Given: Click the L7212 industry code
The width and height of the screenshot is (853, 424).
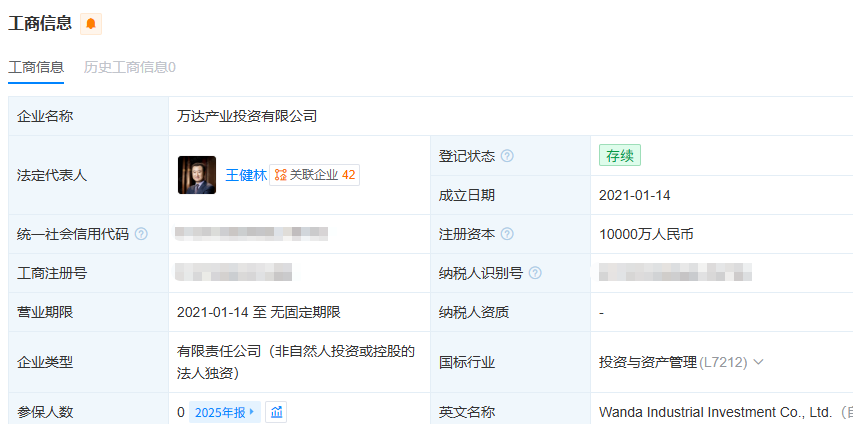Looking at the screenshot, I should (x=723, y=362).
